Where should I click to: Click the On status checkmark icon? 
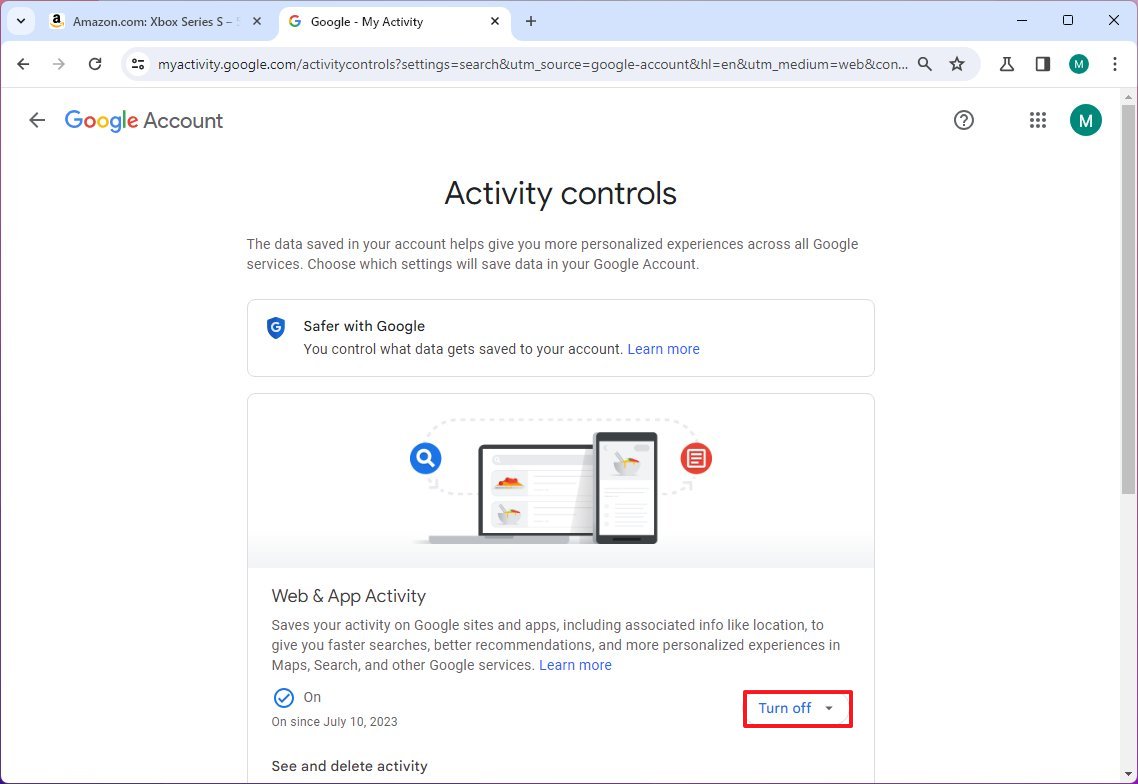[284, 698]
